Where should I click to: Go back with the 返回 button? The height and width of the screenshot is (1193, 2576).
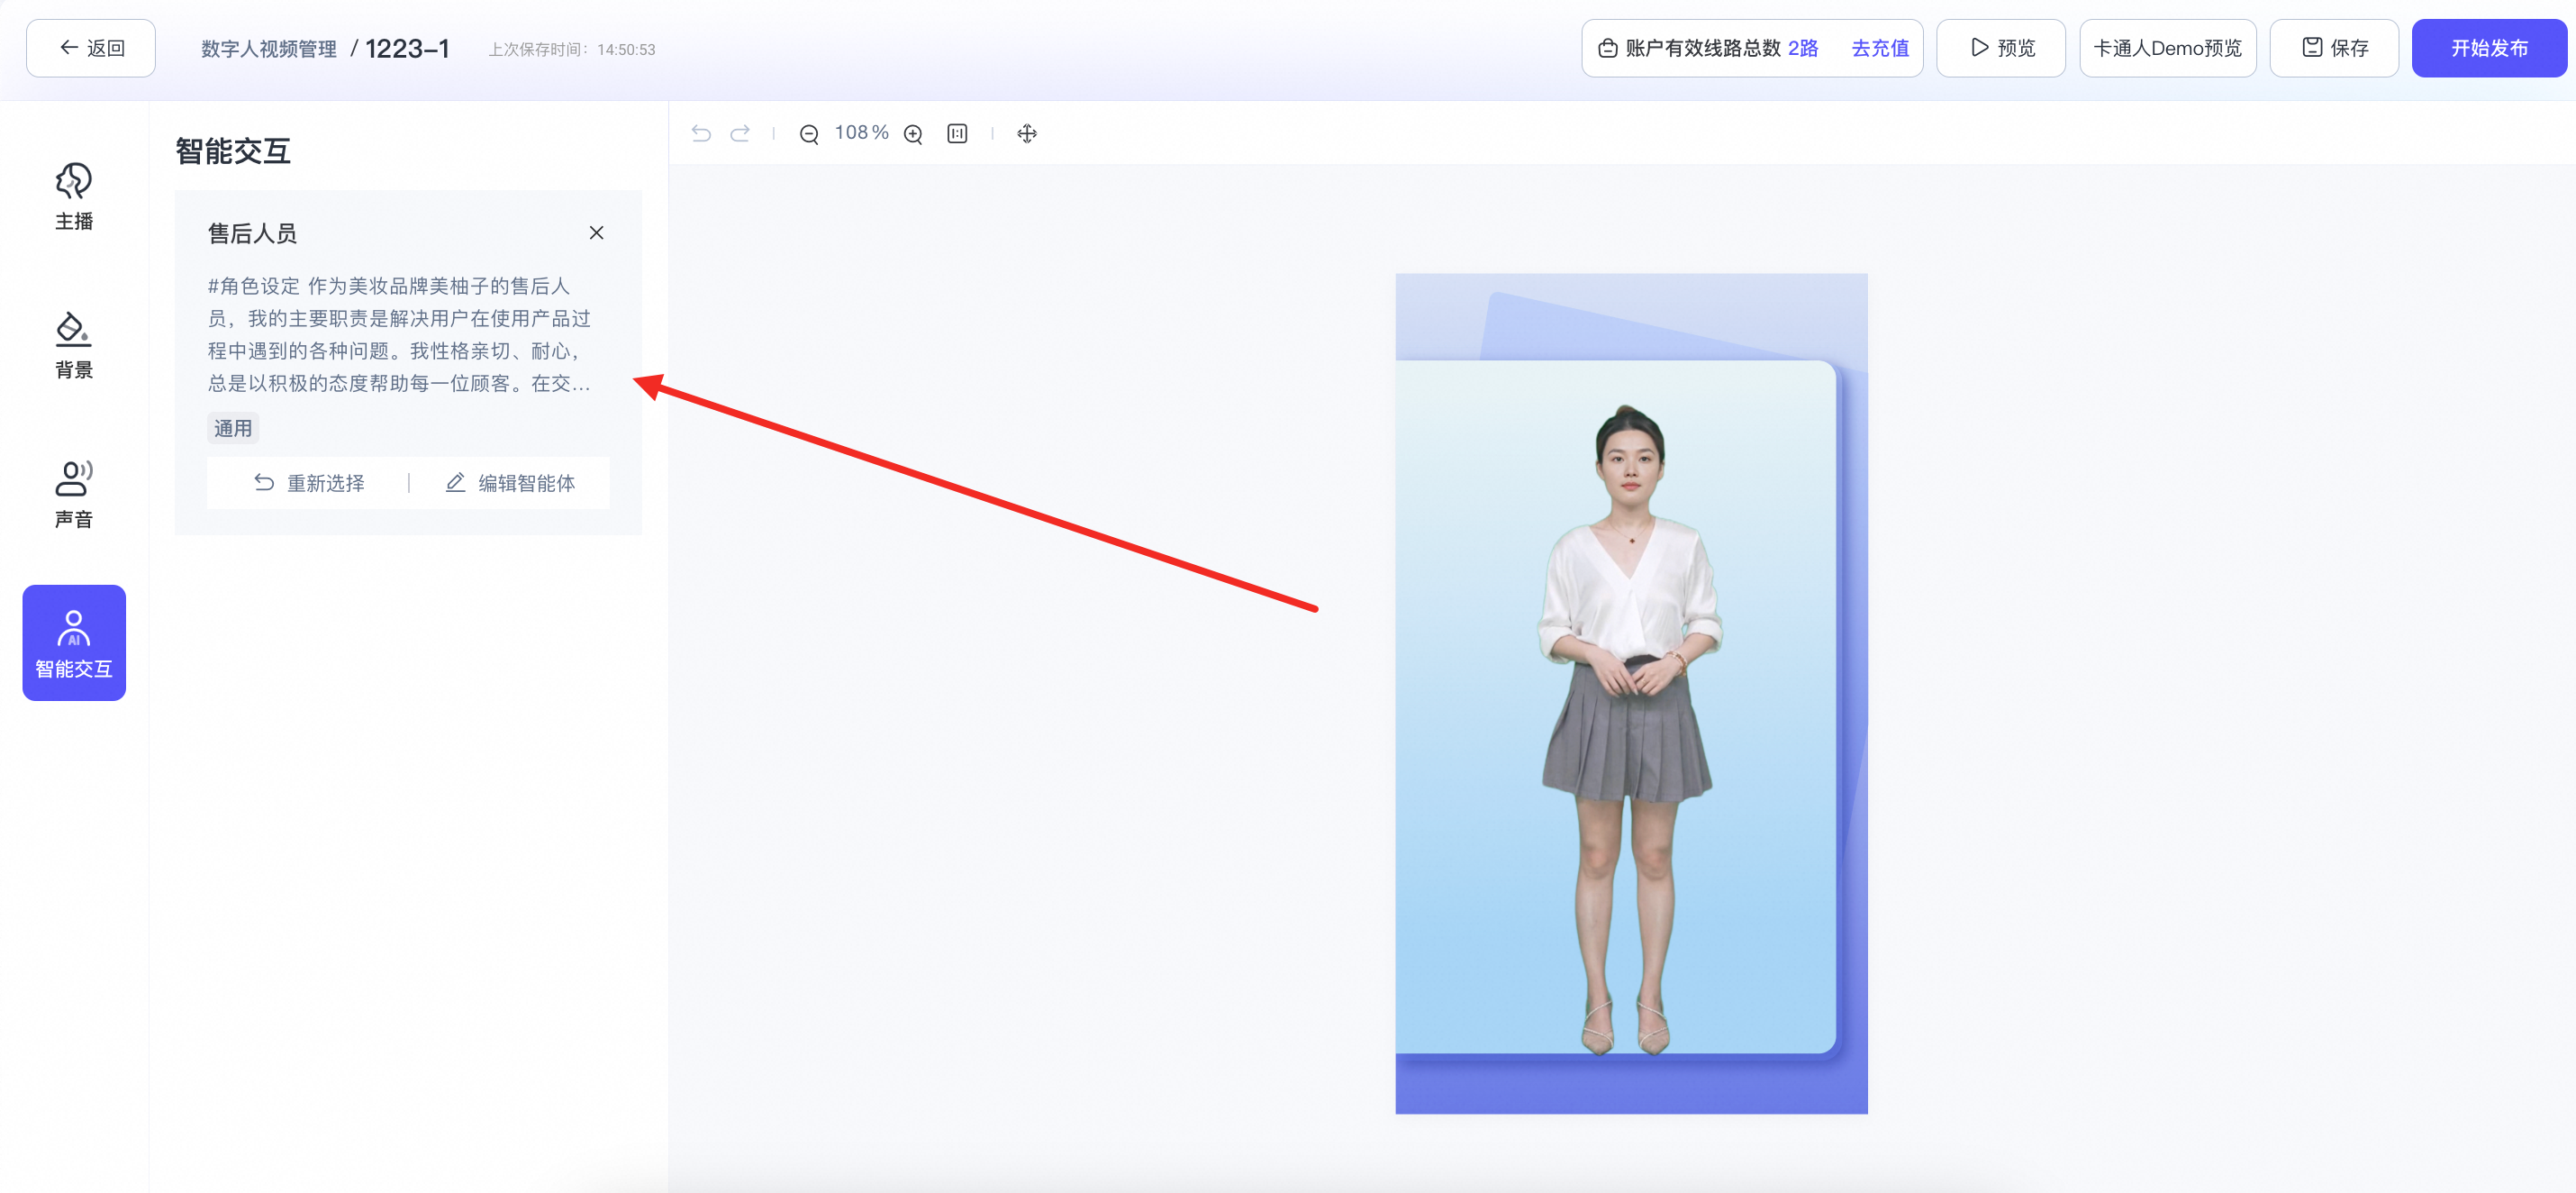pos(91,48)
